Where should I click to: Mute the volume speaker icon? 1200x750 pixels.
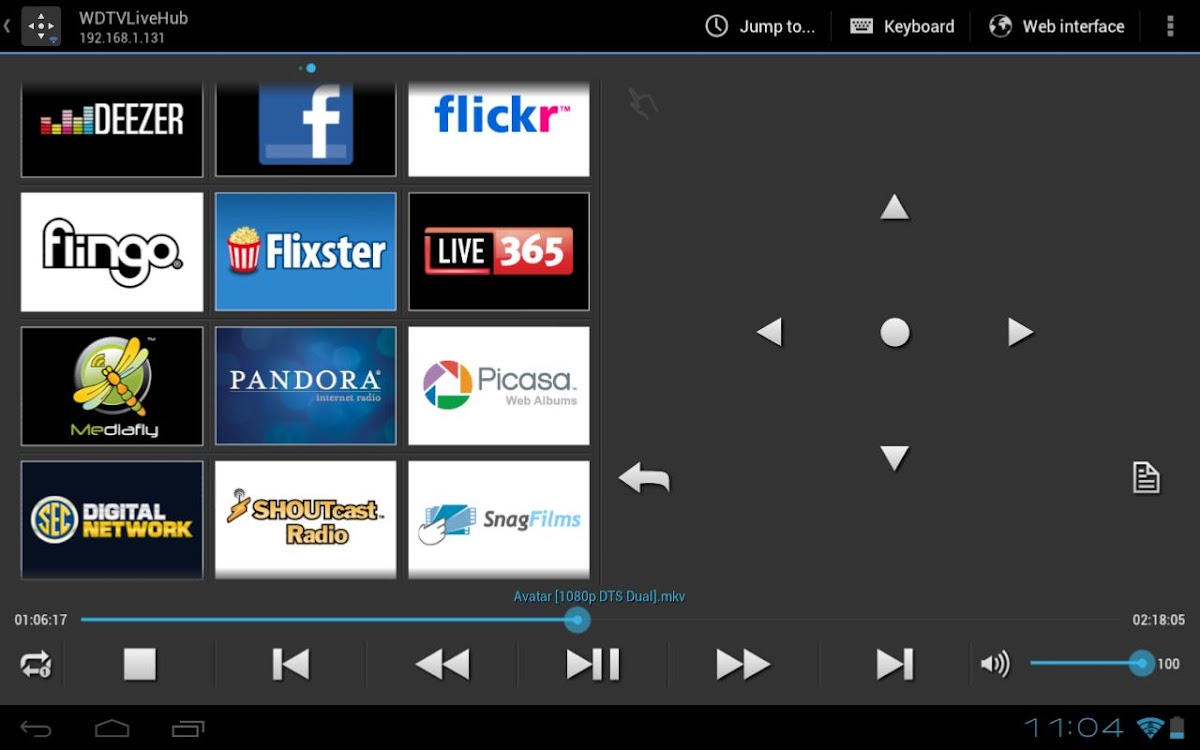click(x=995, y=664)
